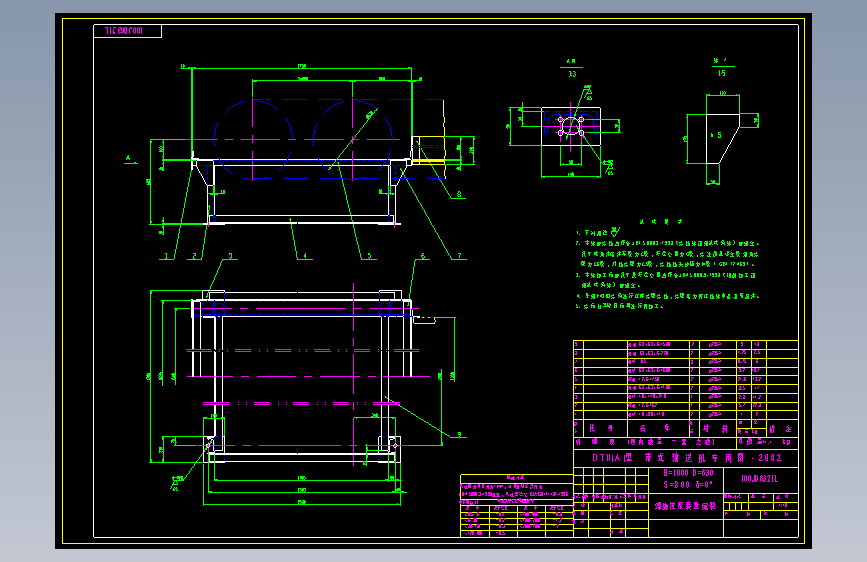The height and width of the screenshot is (562, 867).
Task: Select part callout number 3 label
Action: click(231, 256)
